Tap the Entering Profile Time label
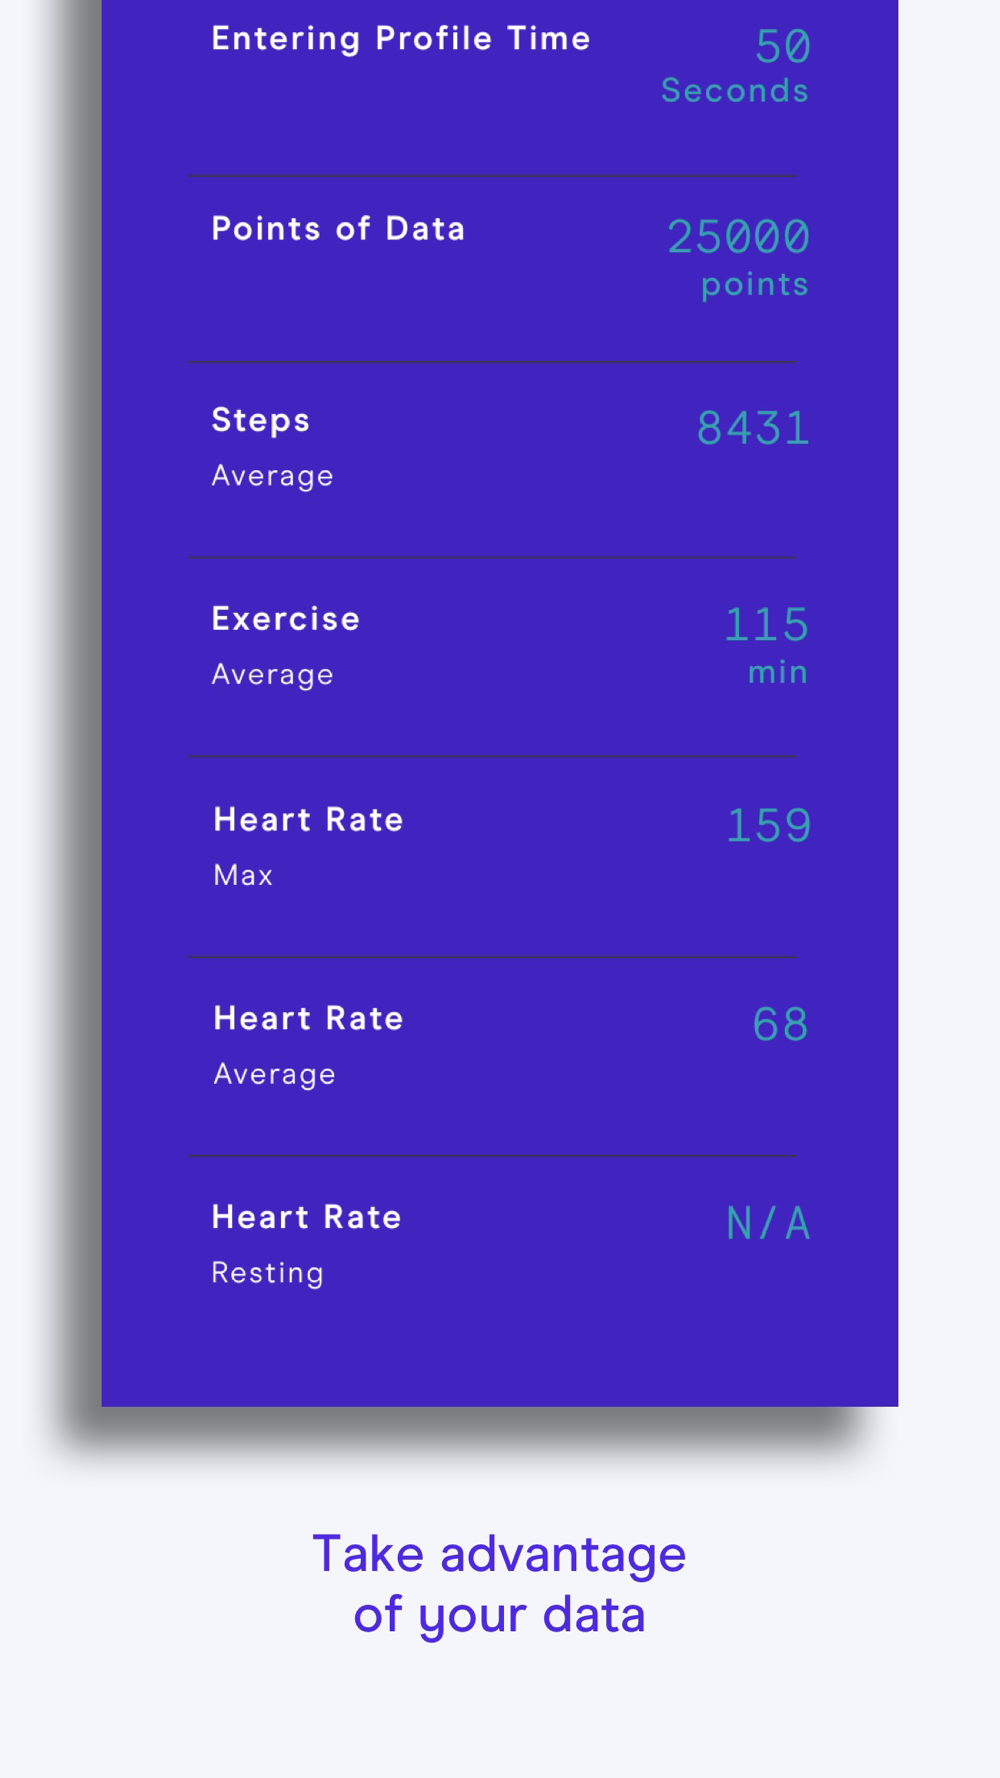The image size is (1000, 1778). [401, 39]
